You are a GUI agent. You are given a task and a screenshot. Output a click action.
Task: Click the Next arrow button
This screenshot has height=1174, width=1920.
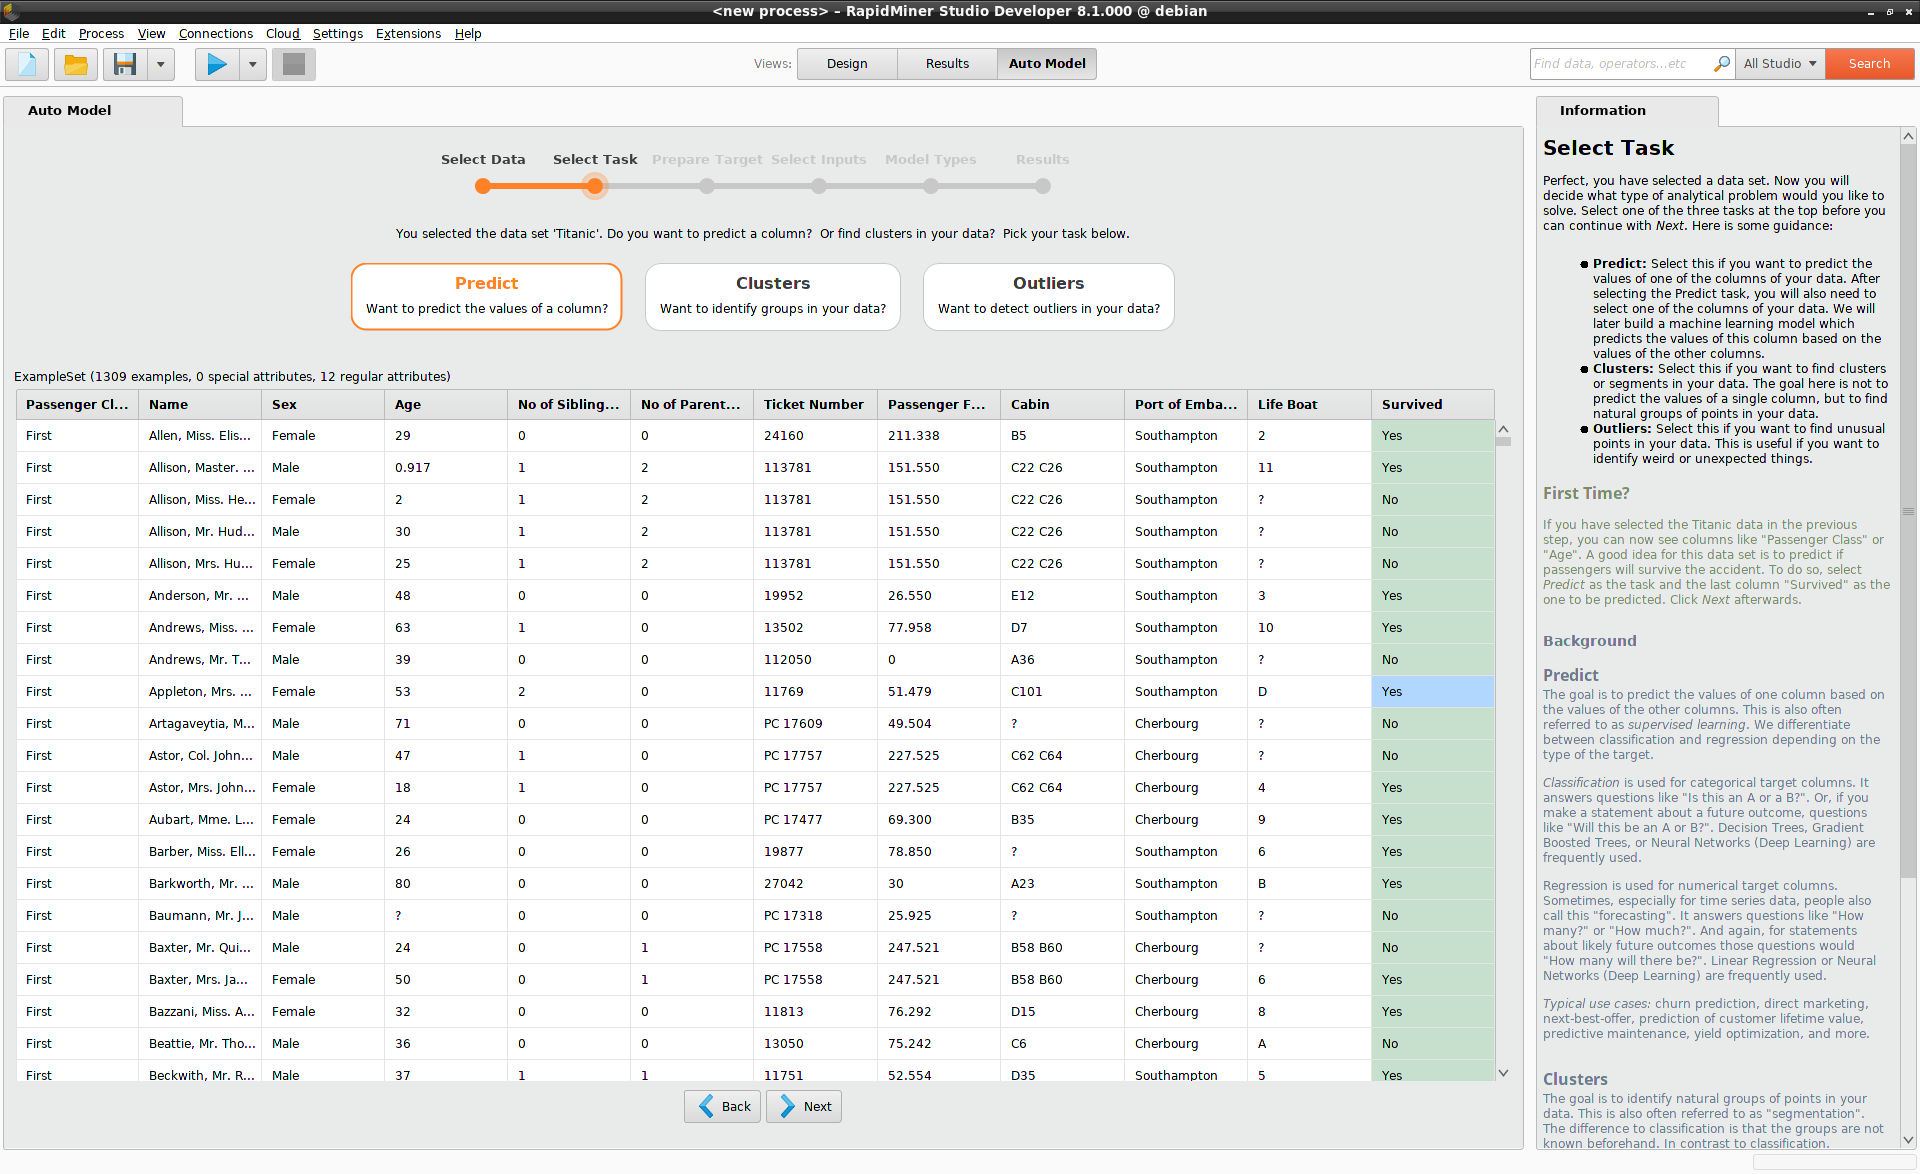tap(804, 1106)
